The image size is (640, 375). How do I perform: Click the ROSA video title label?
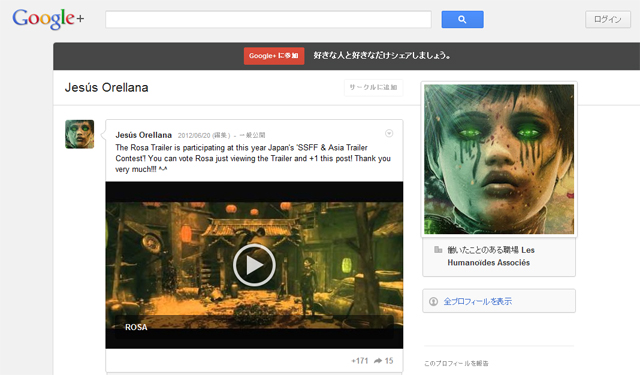[136, 327]
